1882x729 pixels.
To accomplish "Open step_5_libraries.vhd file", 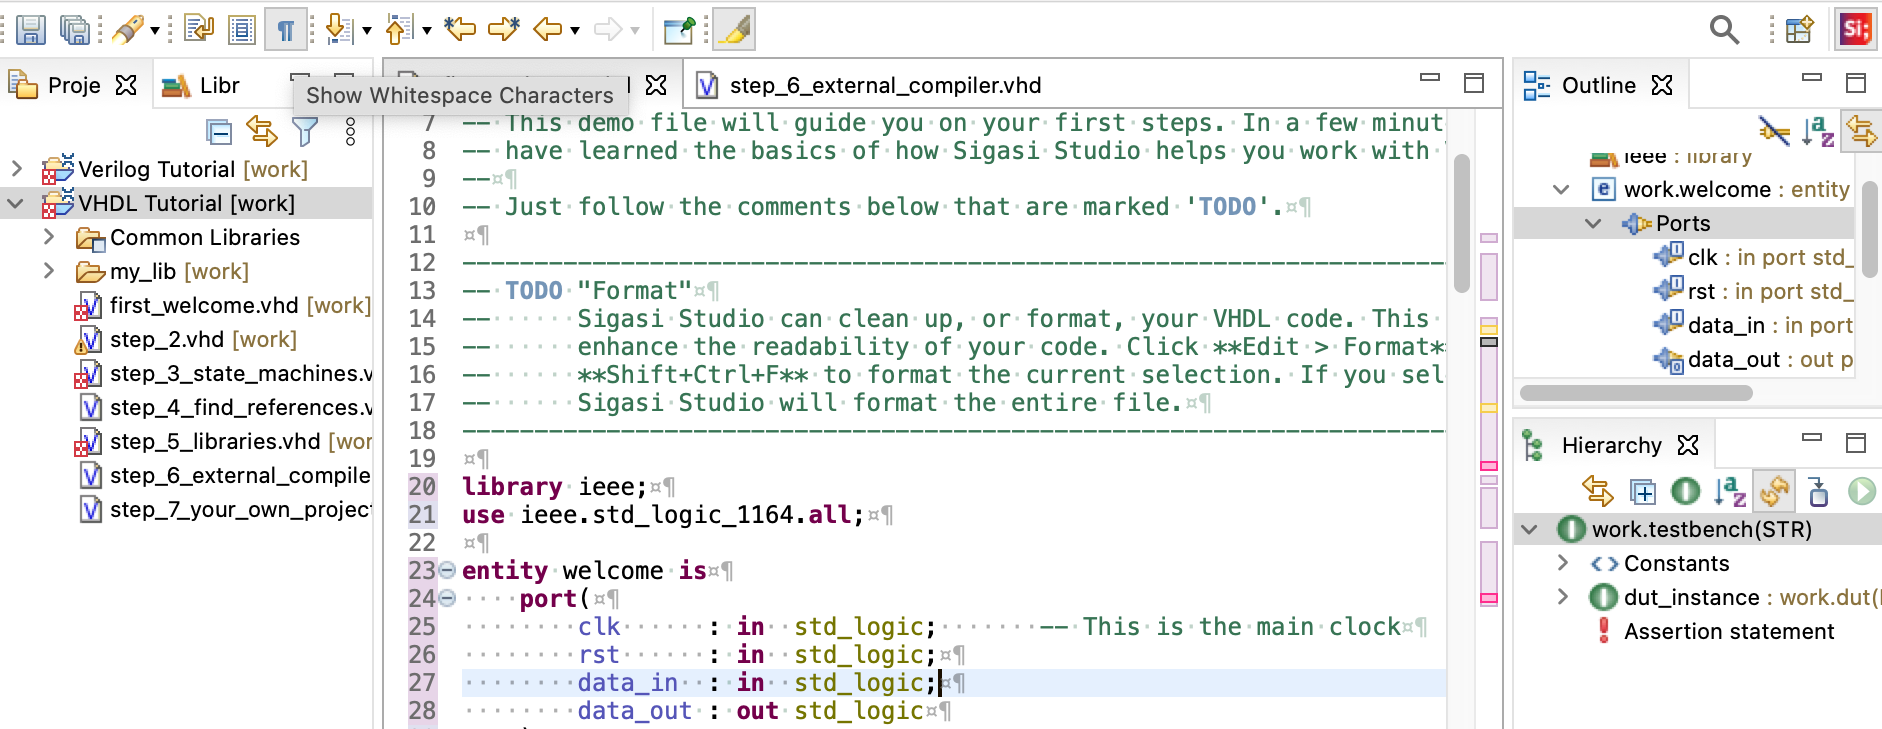I will pos(223,441).
